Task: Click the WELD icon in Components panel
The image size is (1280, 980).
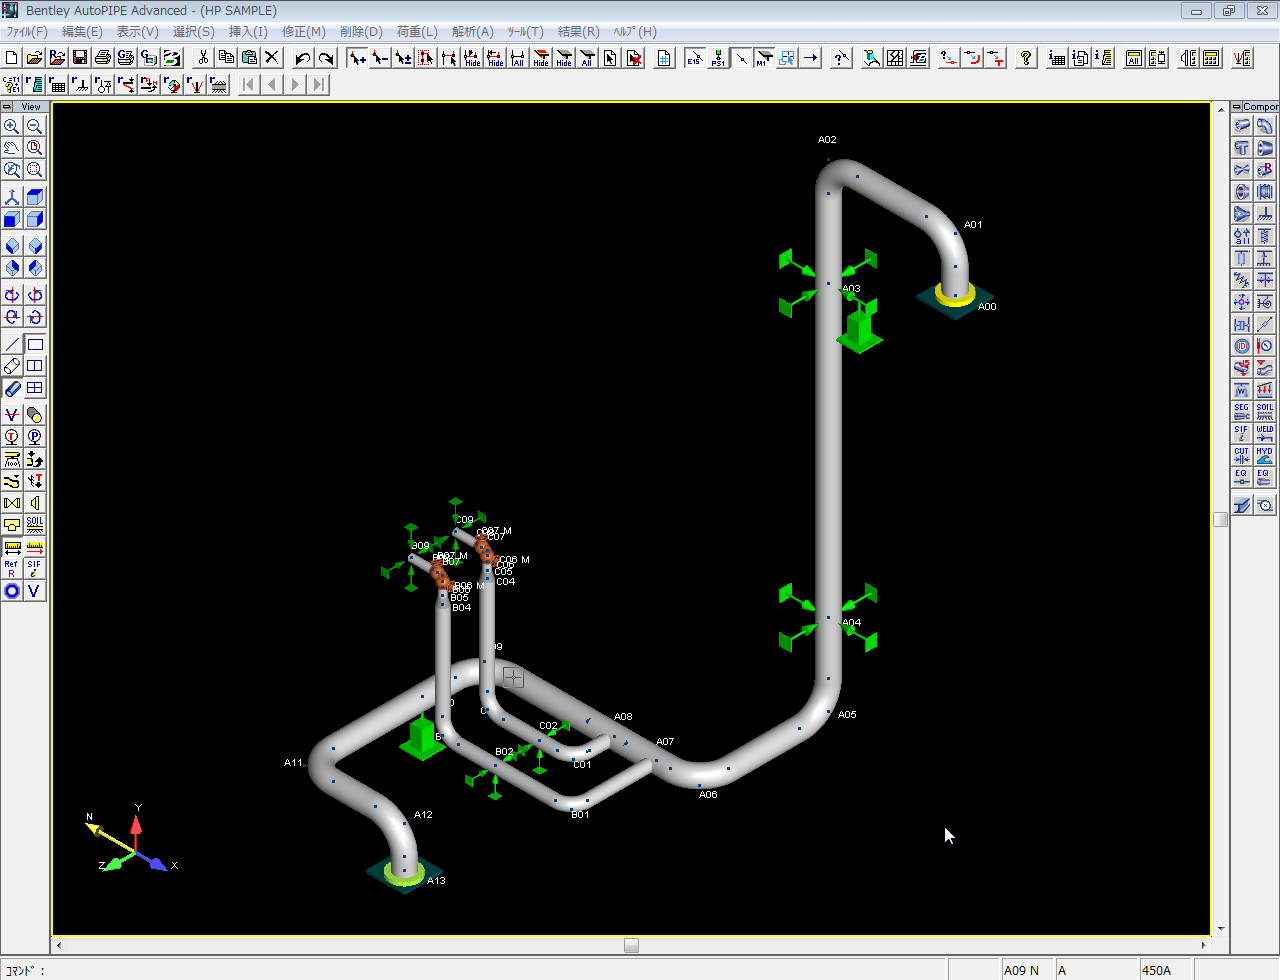Action: [x=1265, y=433]
